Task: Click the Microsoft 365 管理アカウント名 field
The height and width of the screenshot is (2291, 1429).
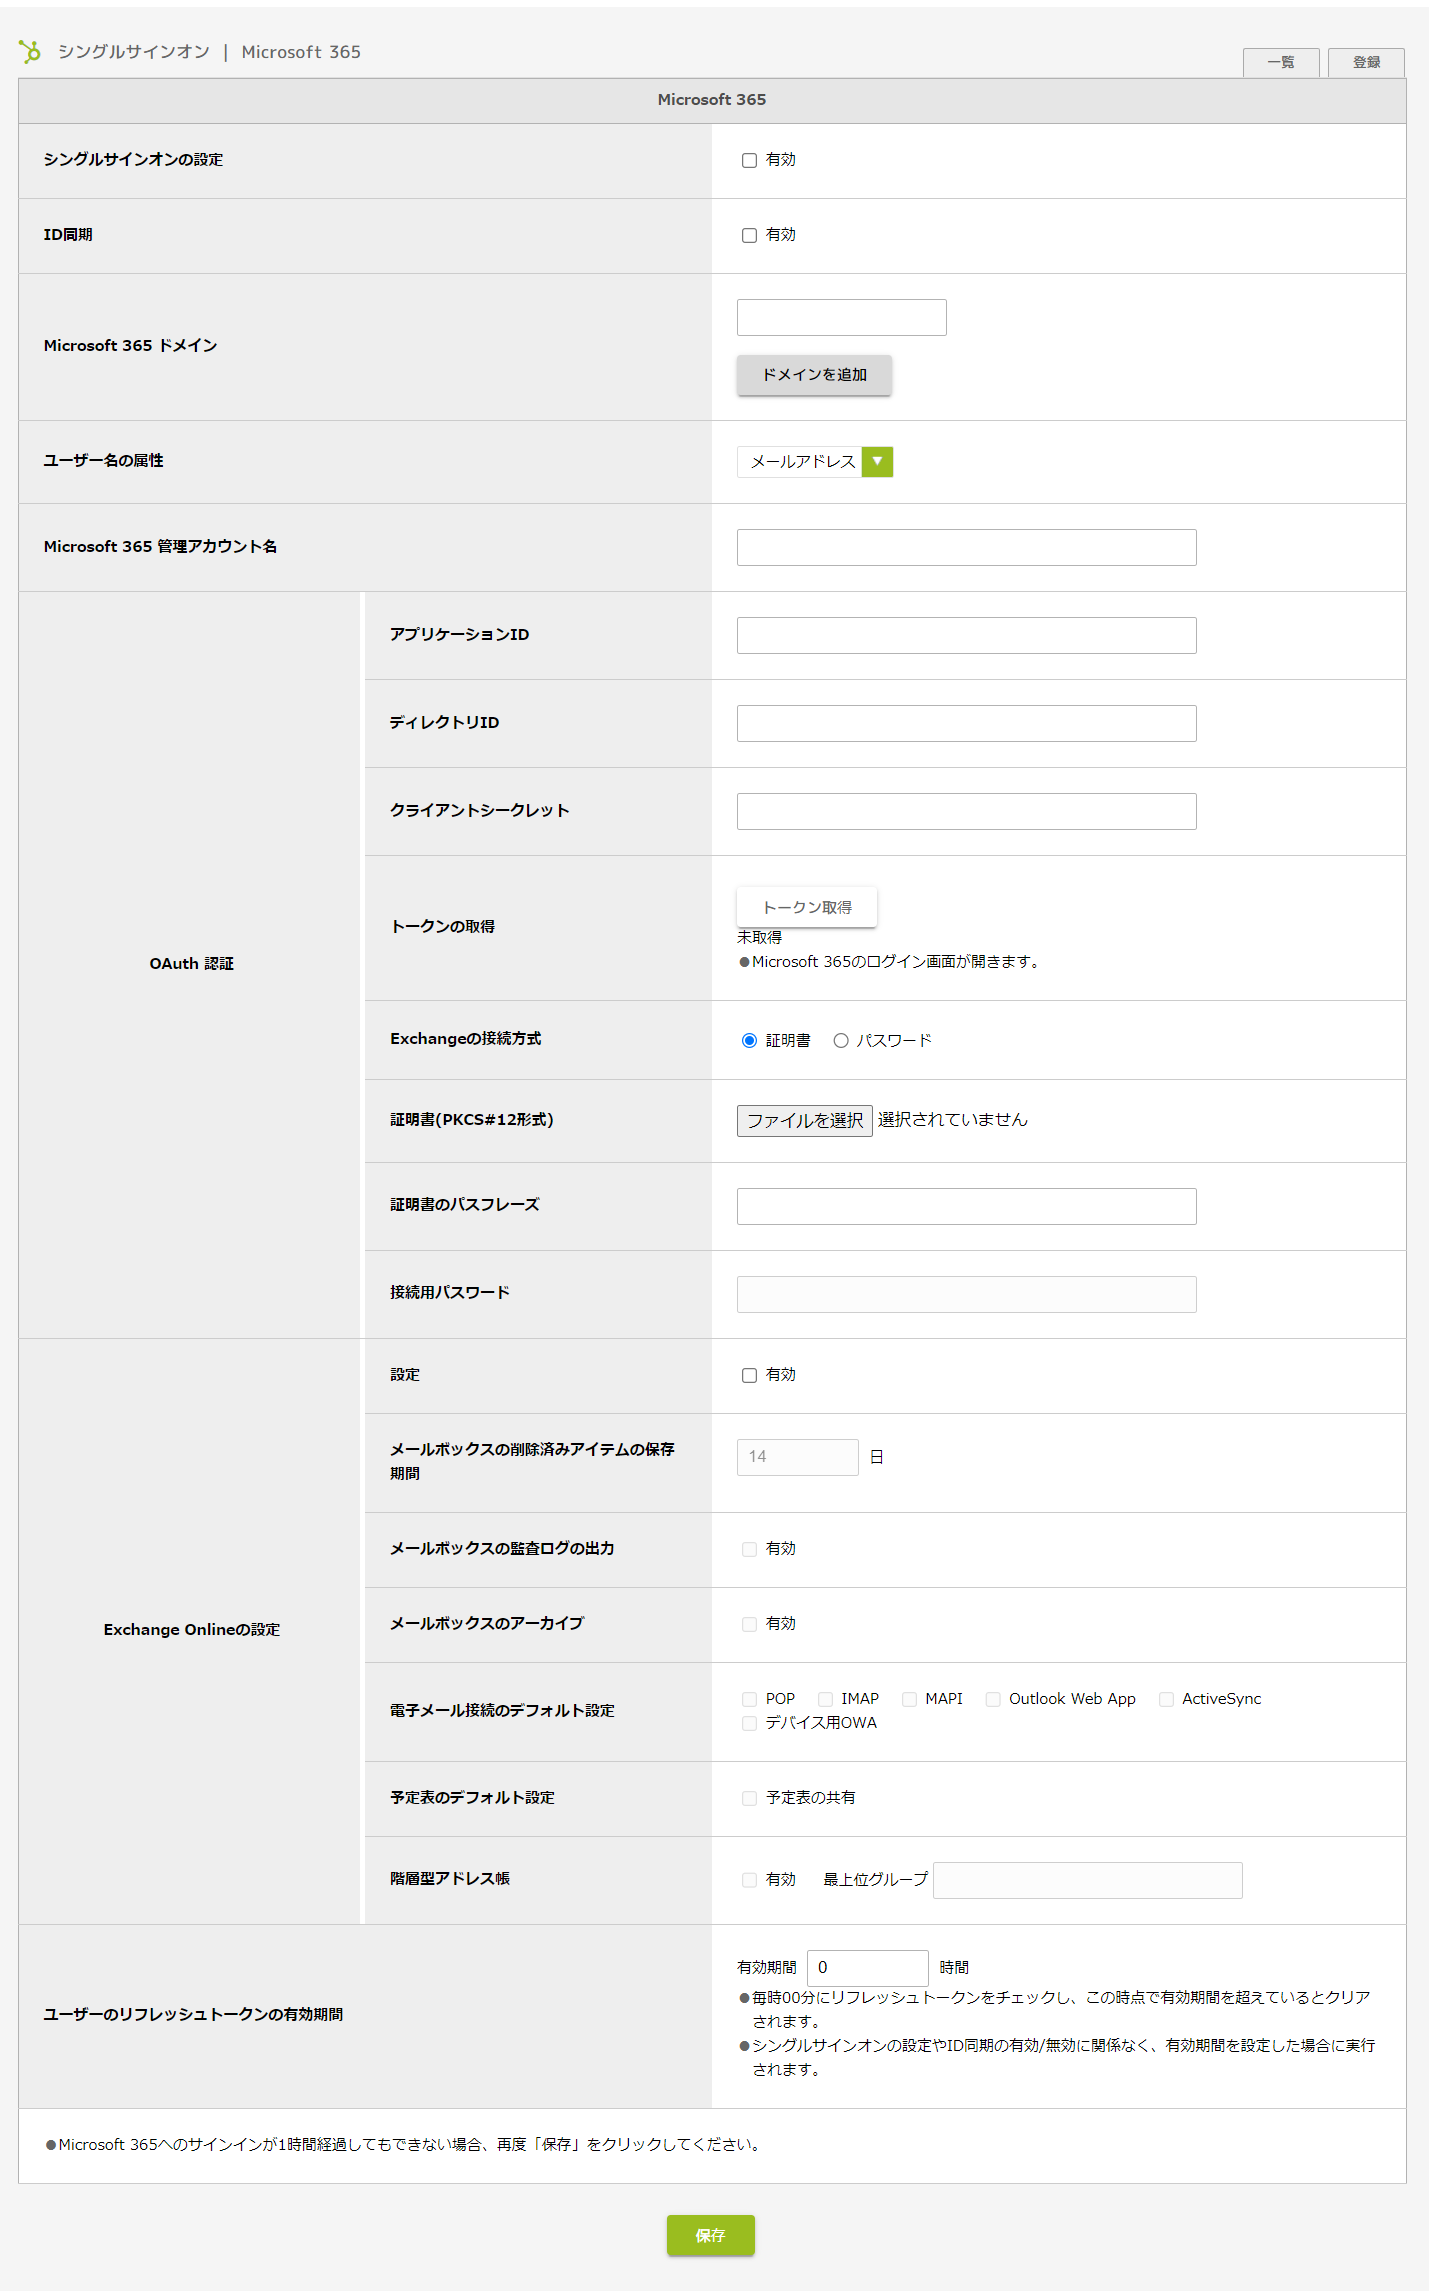Action: pyautogui.click(x=966, y=548)
